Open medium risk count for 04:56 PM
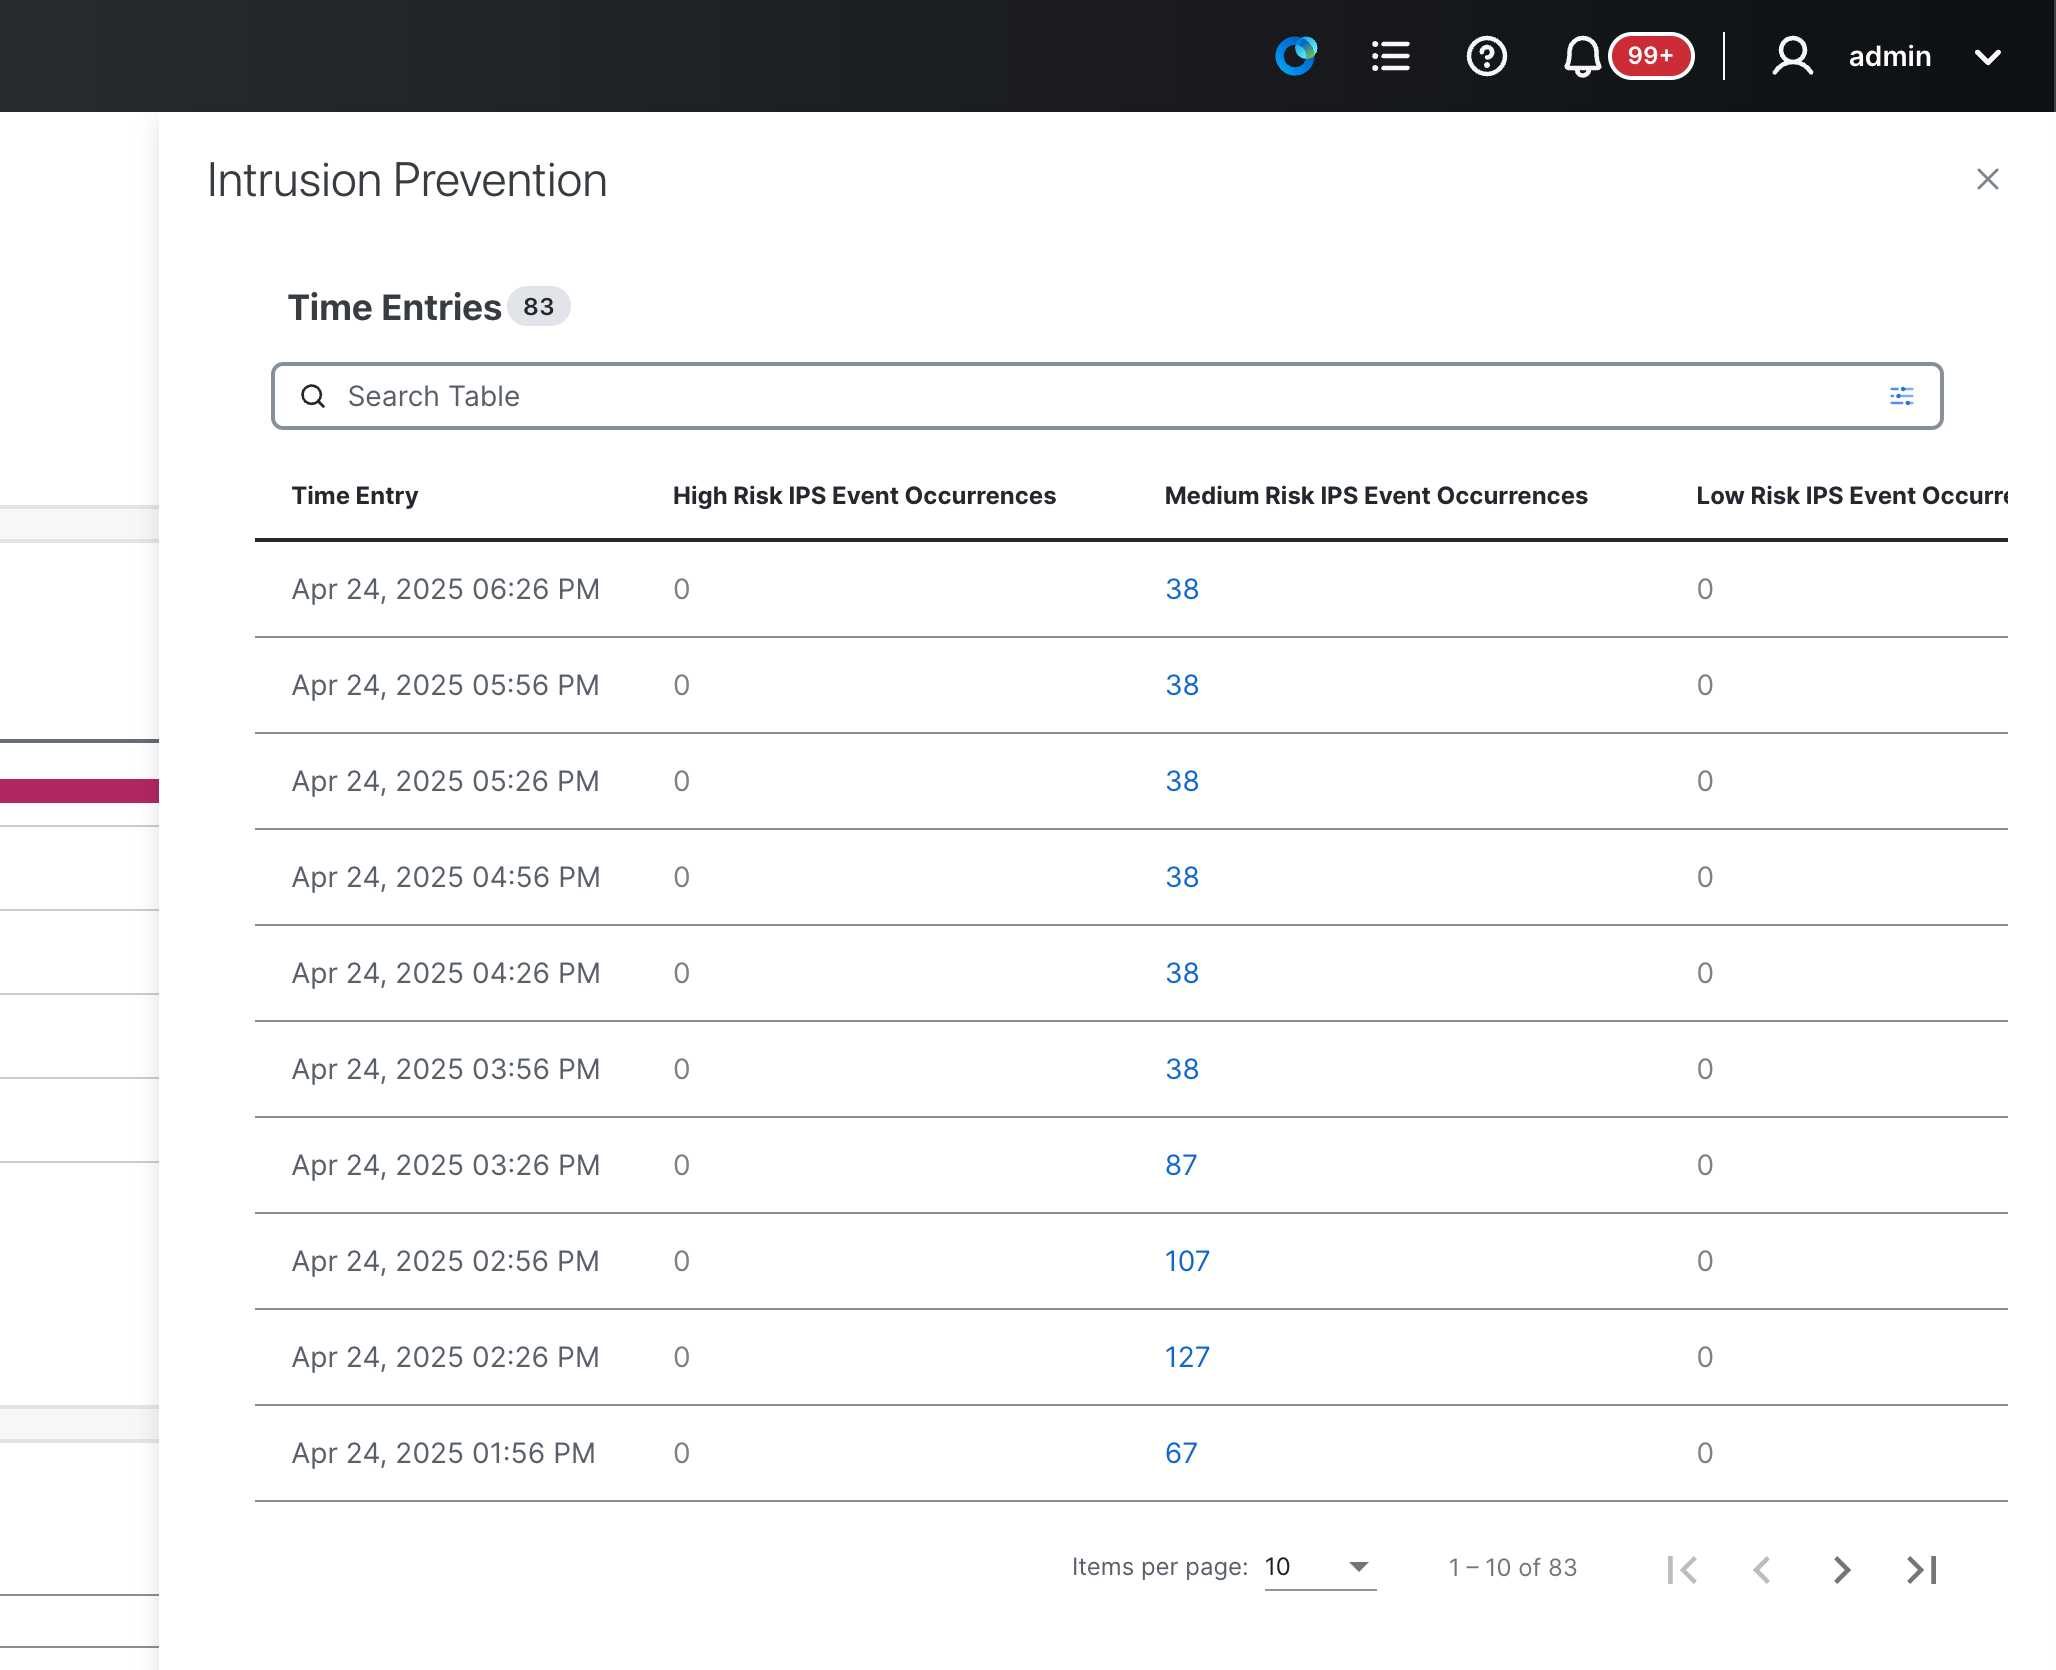This screenshot has height=1670, width=2056. [1182, 877]
